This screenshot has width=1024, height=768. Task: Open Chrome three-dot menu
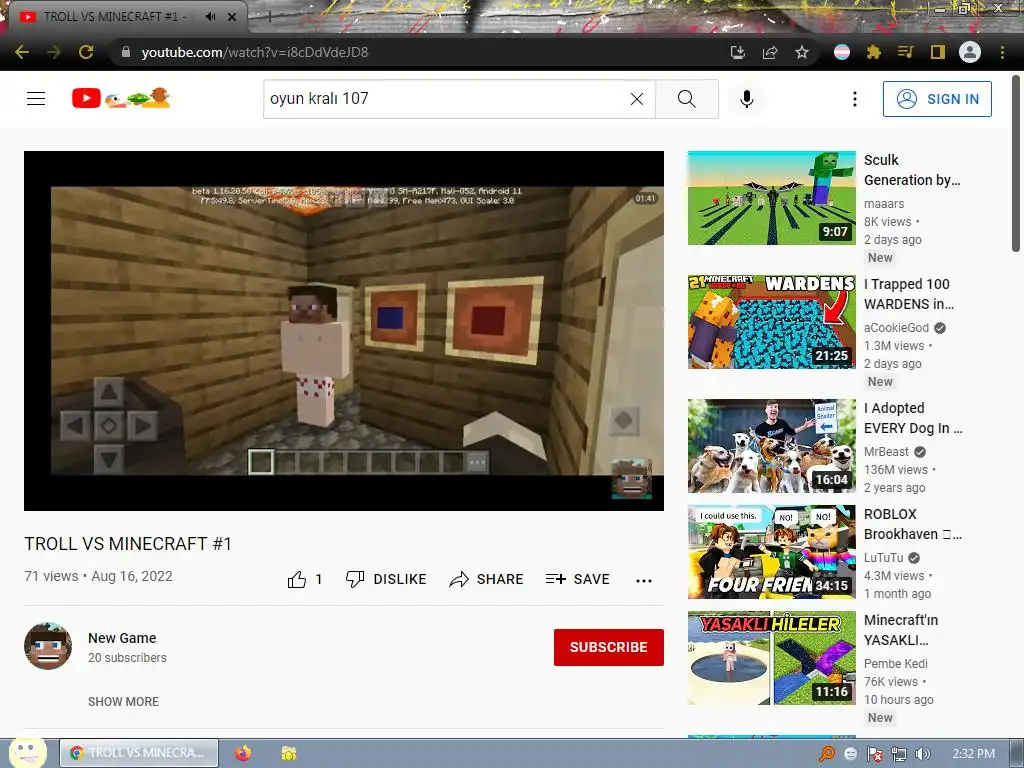click(x=1002, y=52)
